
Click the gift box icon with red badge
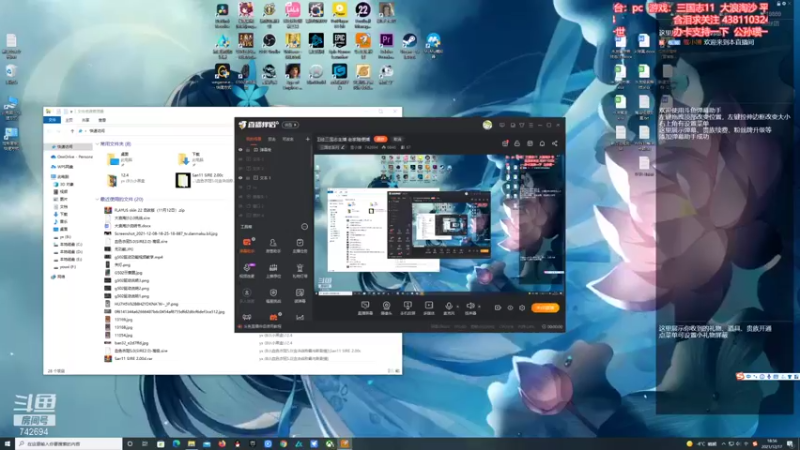[x=505, y=143]
